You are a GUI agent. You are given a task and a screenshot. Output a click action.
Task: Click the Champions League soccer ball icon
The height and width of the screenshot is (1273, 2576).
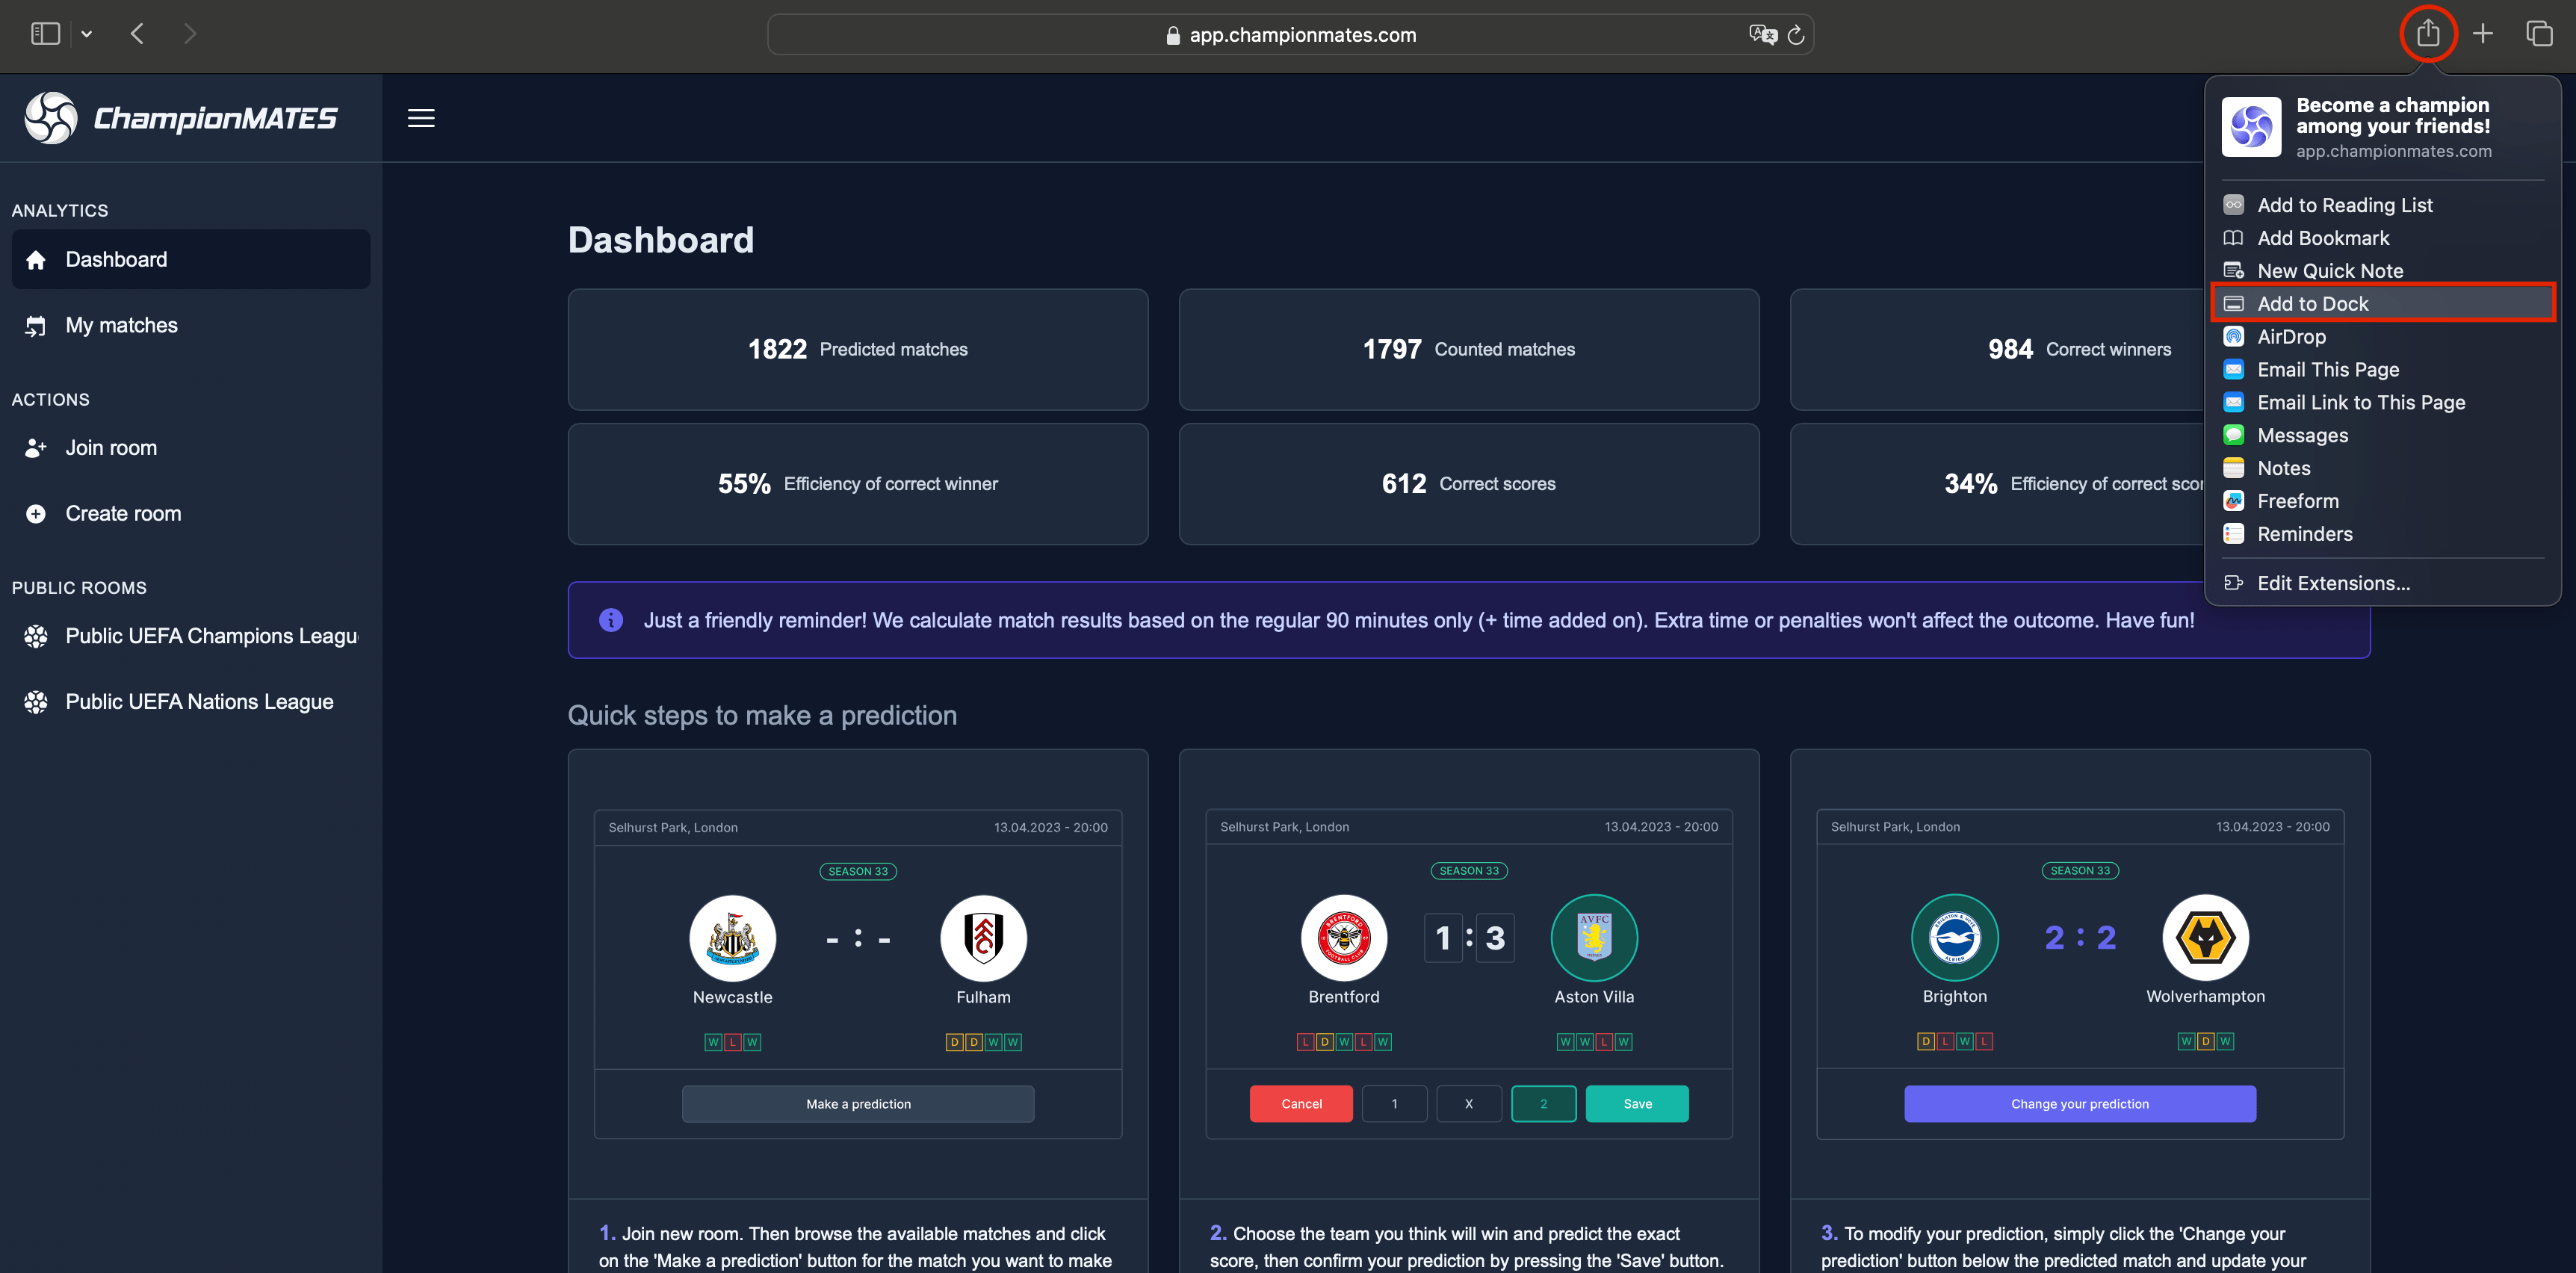point(36,636)
